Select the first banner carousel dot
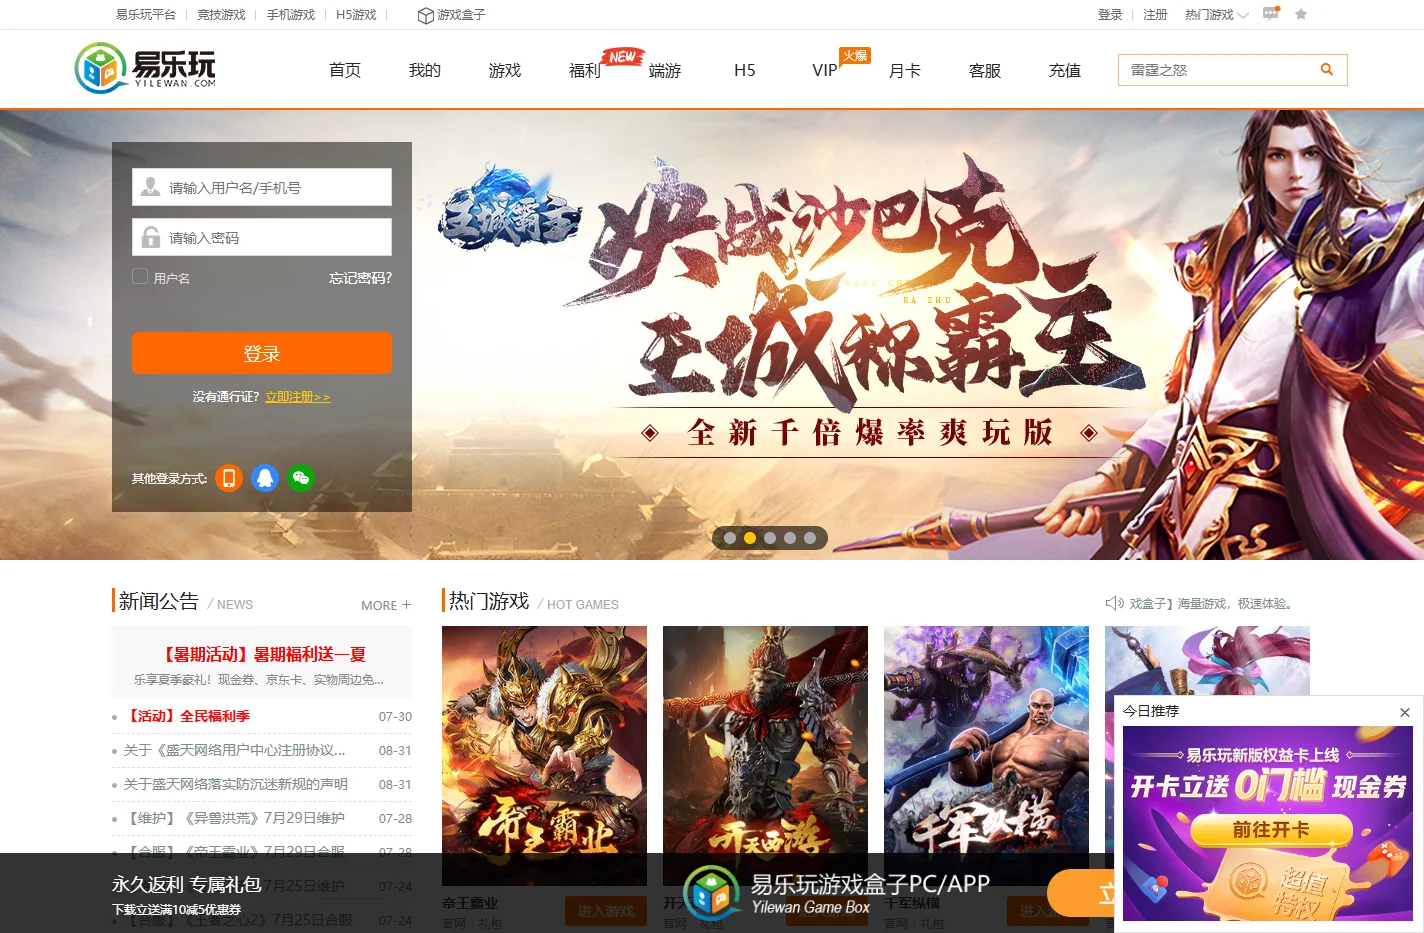The width and height of the screenshot is (1424, 933). [730, 538]
